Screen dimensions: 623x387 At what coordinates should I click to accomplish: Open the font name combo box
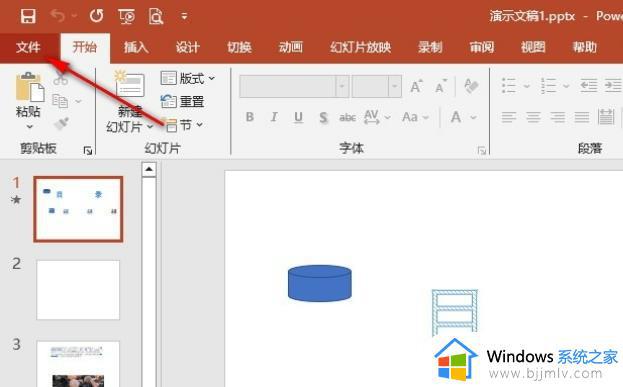coord(294,85)
